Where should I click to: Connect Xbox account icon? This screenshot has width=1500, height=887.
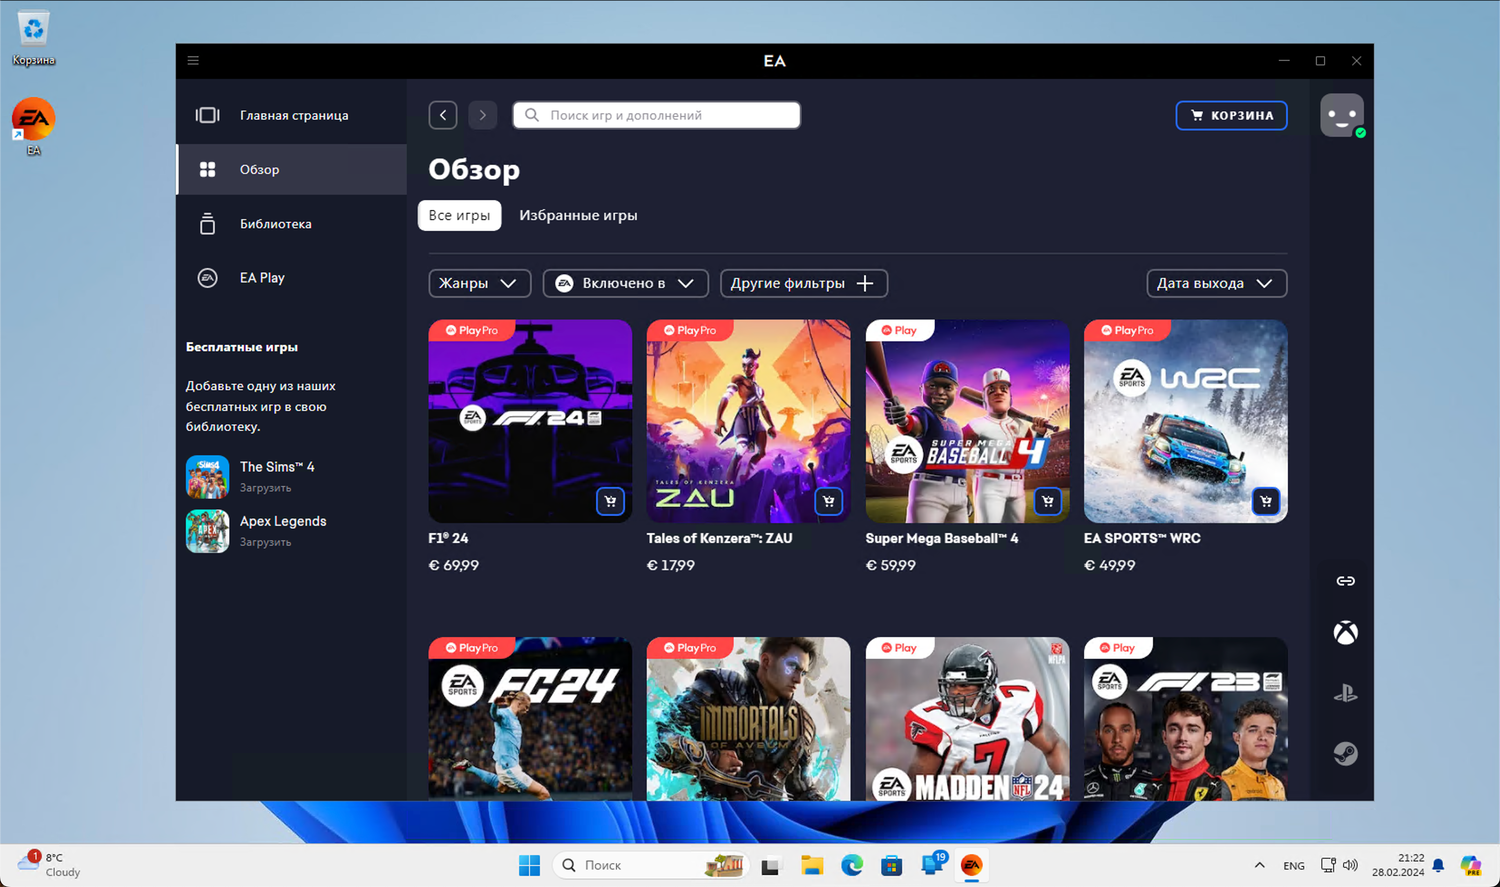click(1346, 633)
